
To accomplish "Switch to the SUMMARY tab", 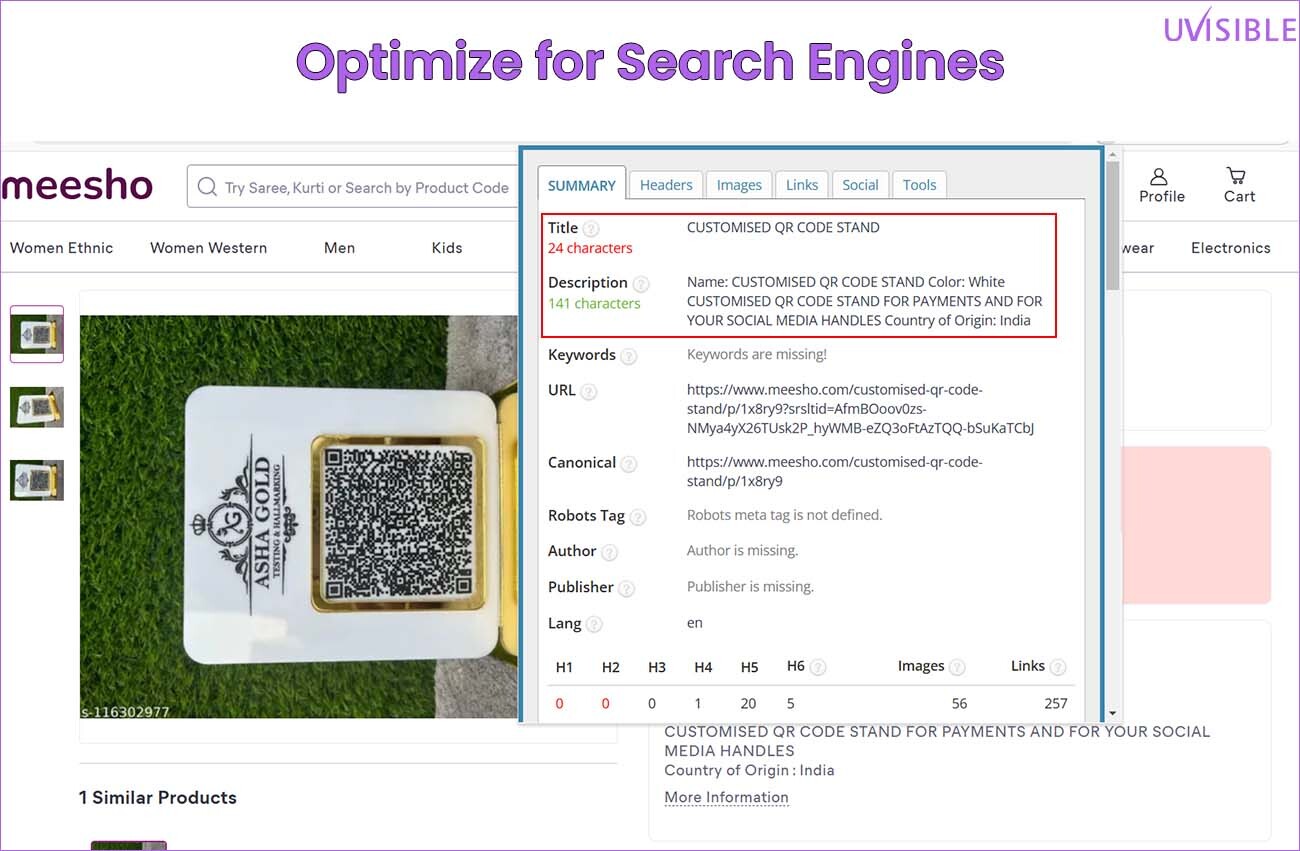I will tap(582, 185).
